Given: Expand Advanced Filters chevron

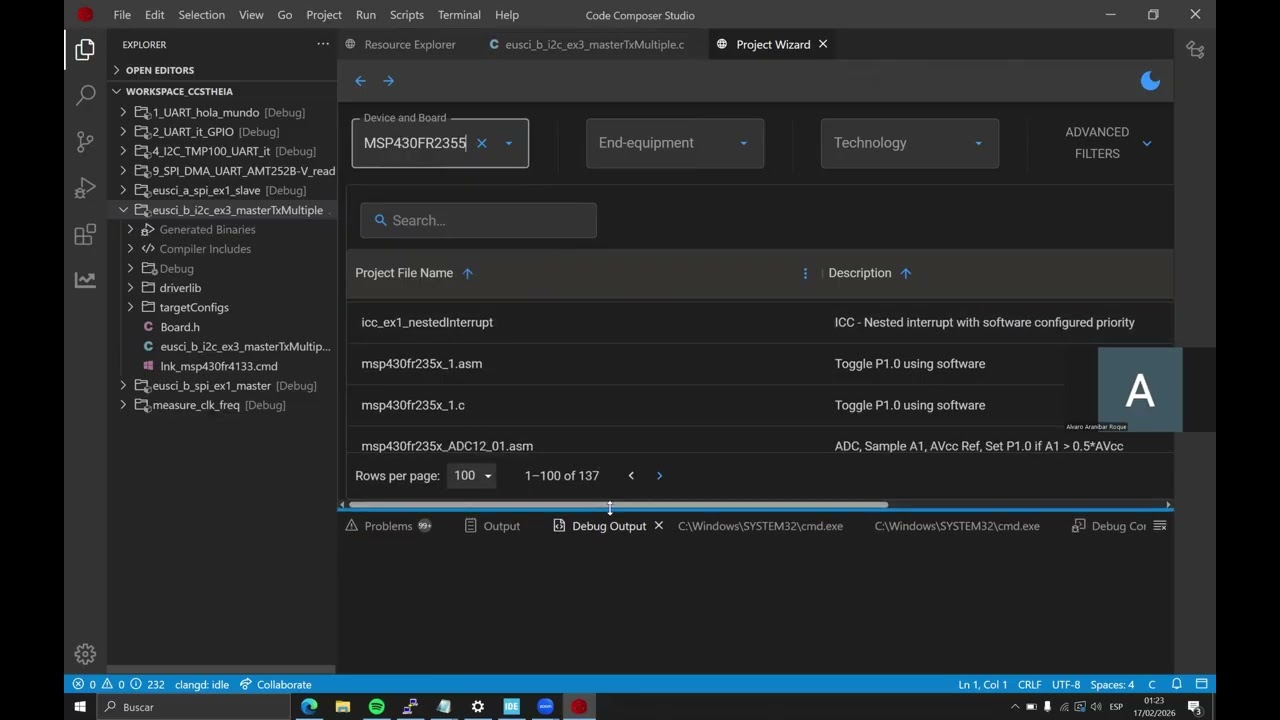Looking at the screenshot, I should [1147, 143].
